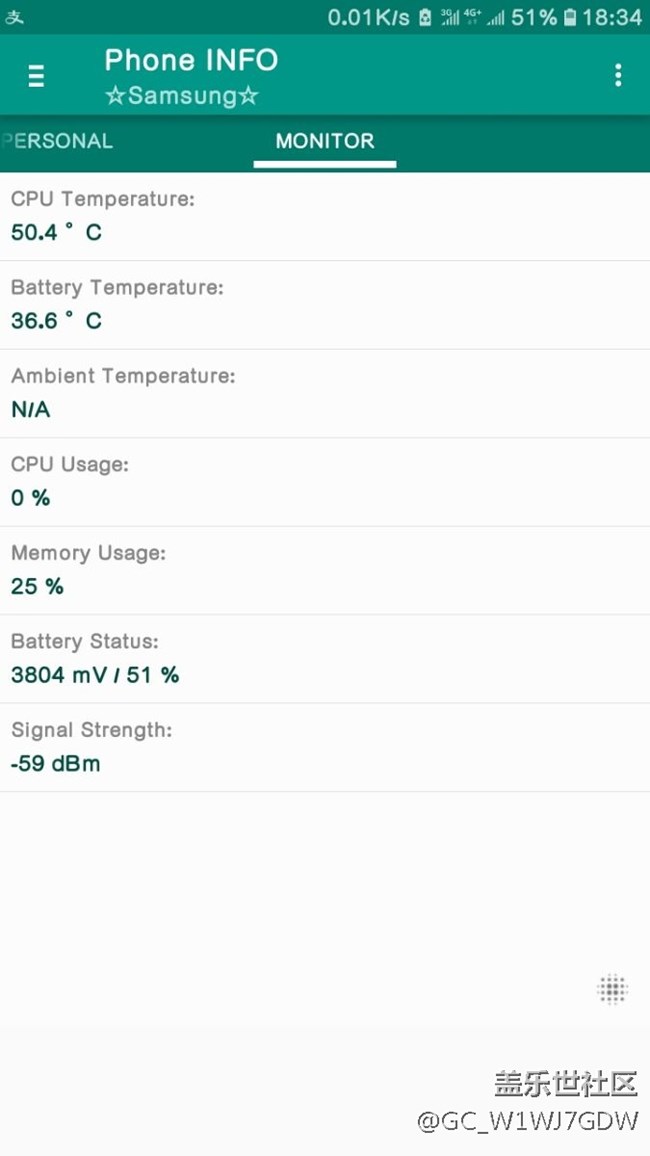This screenshot has height=1156, width=650.
Task: Tap the battery icon in status bar
Action: [x=570, y=17]
